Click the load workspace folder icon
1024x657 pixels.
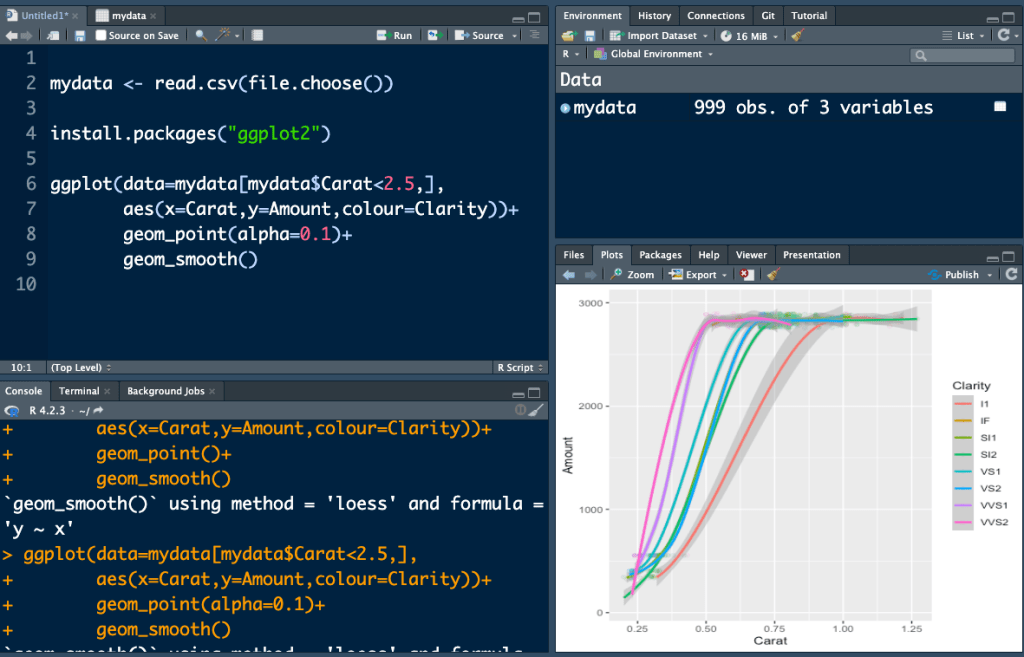click(x=568, y=35)
